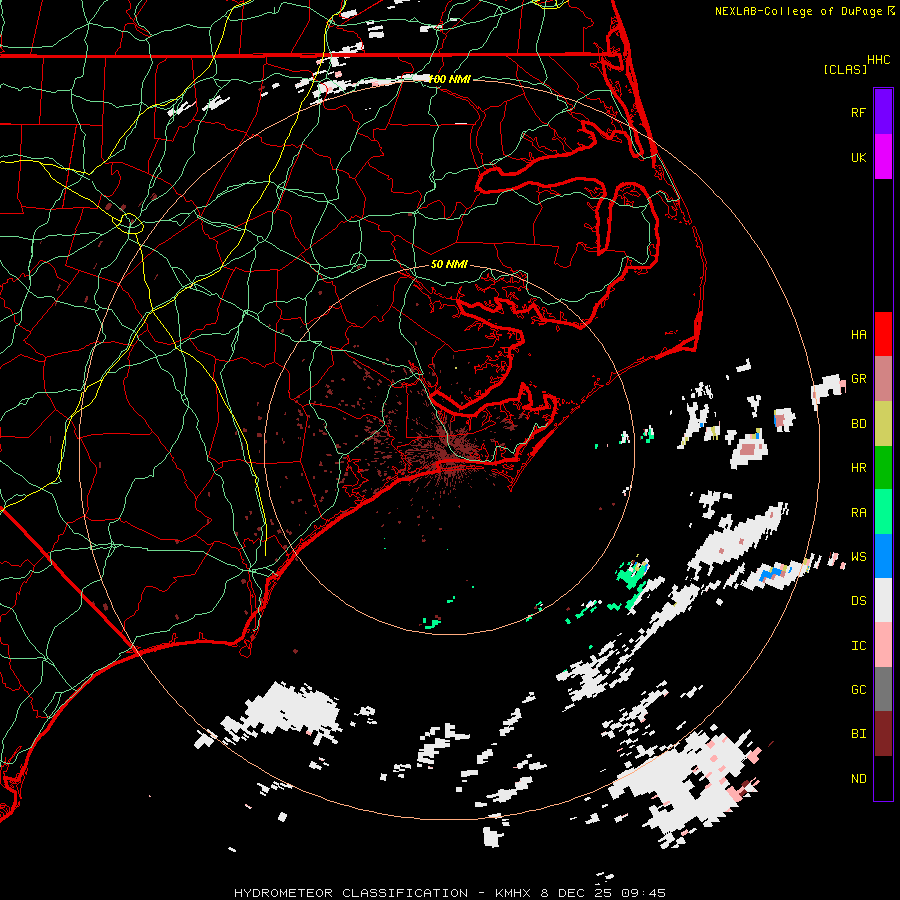Select the 'BD' legend label
The height and width of the screenshot is (900, 900).
tap(858, 424)
